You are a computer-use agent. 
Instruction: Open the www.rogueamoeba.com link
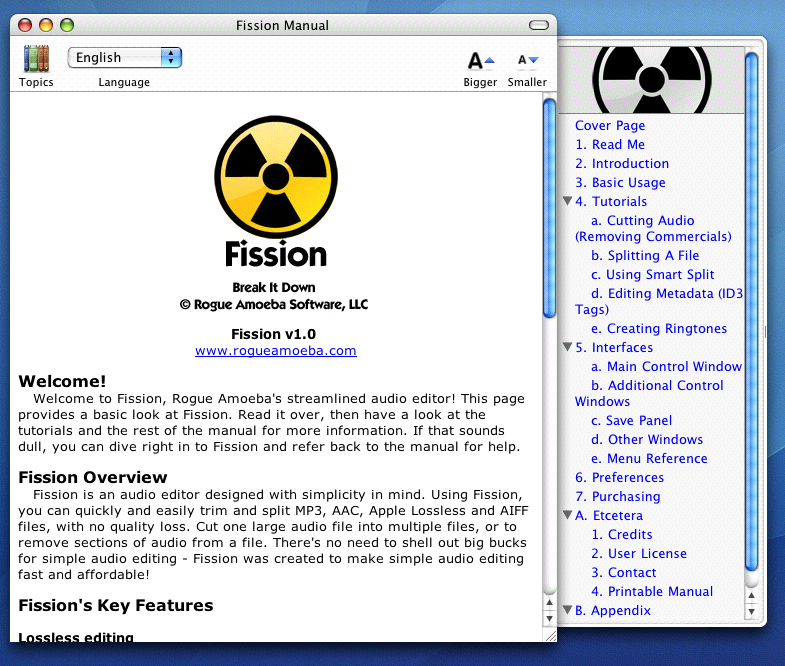[x=276, y=351]
